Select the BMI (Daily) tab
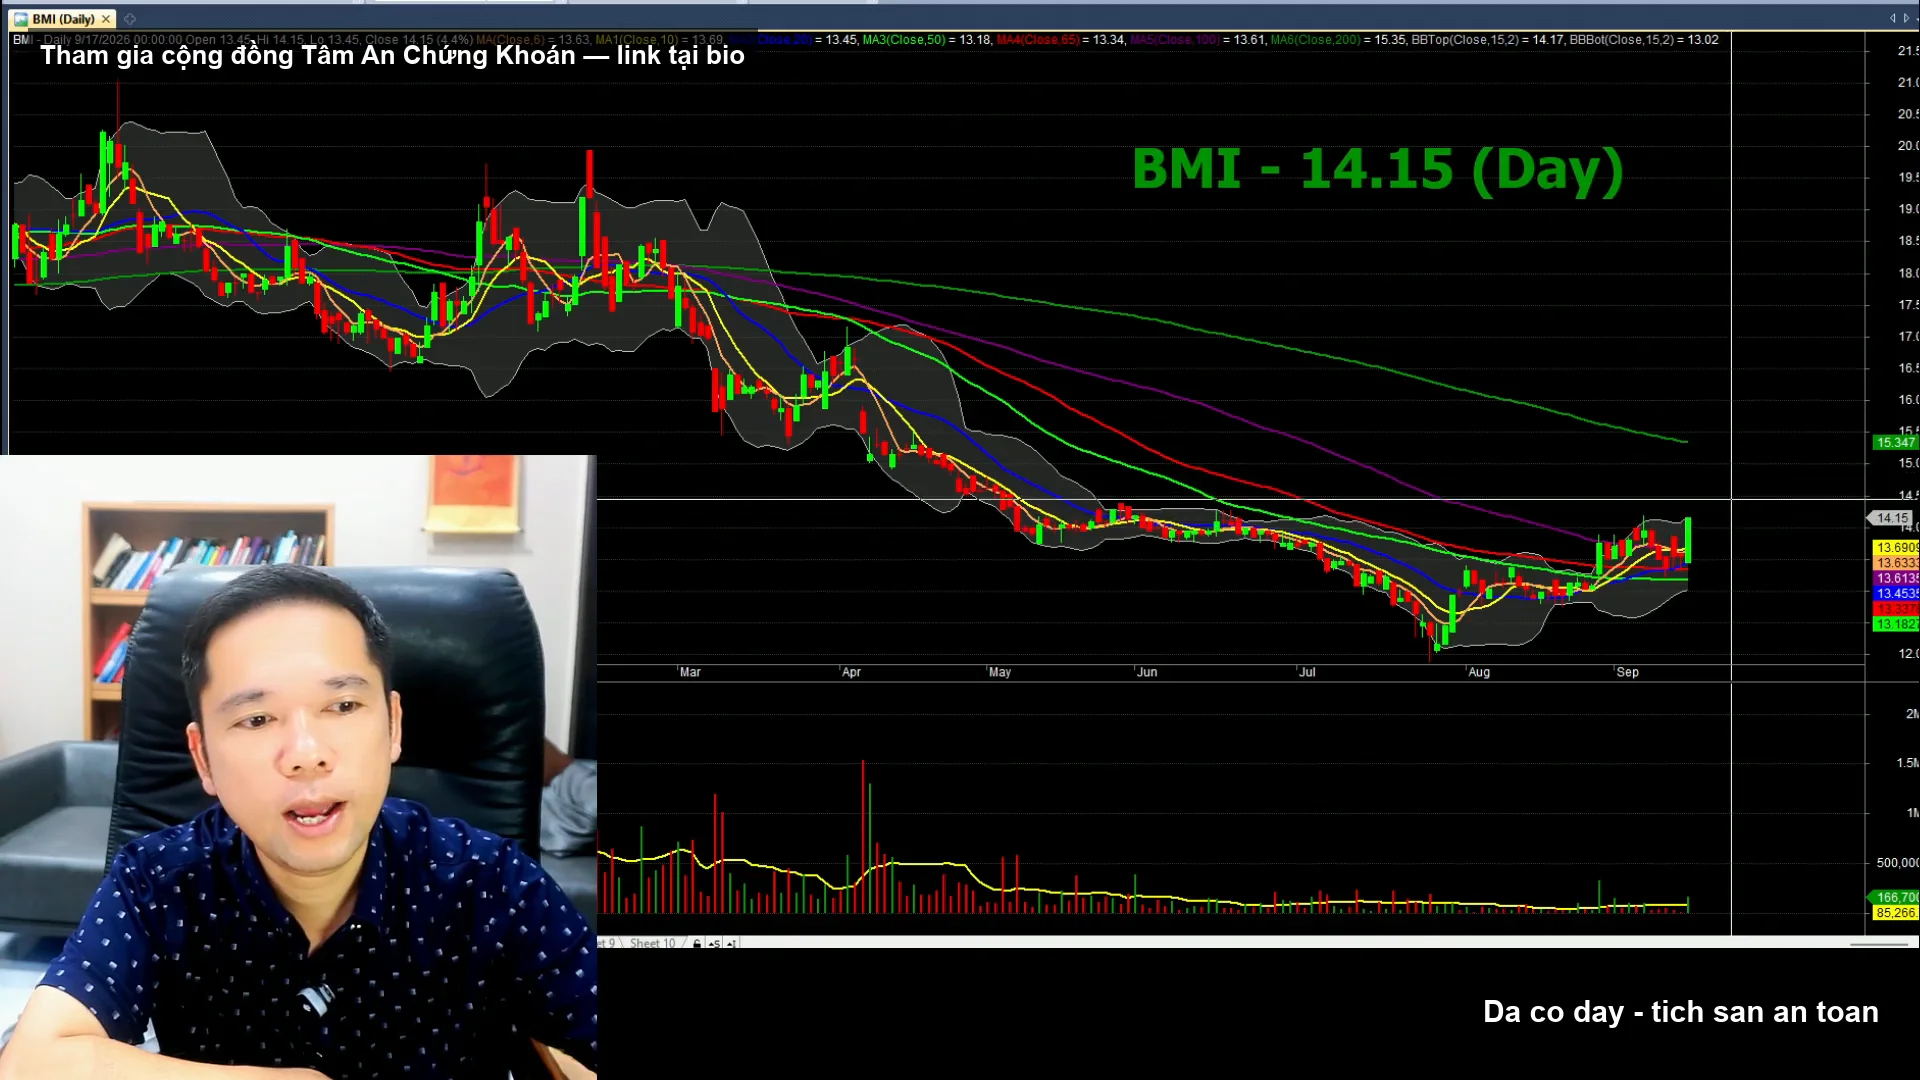This screenshot has height=1080, width=1920. [x=63, y=19]
